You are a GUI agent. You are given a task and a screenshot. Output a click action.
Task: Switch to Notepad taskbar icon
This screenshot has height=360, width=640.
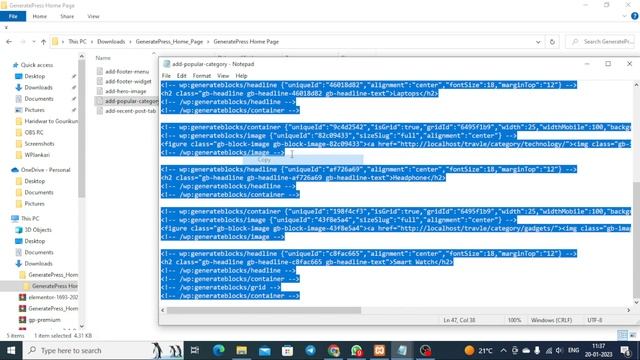point(402,351)
